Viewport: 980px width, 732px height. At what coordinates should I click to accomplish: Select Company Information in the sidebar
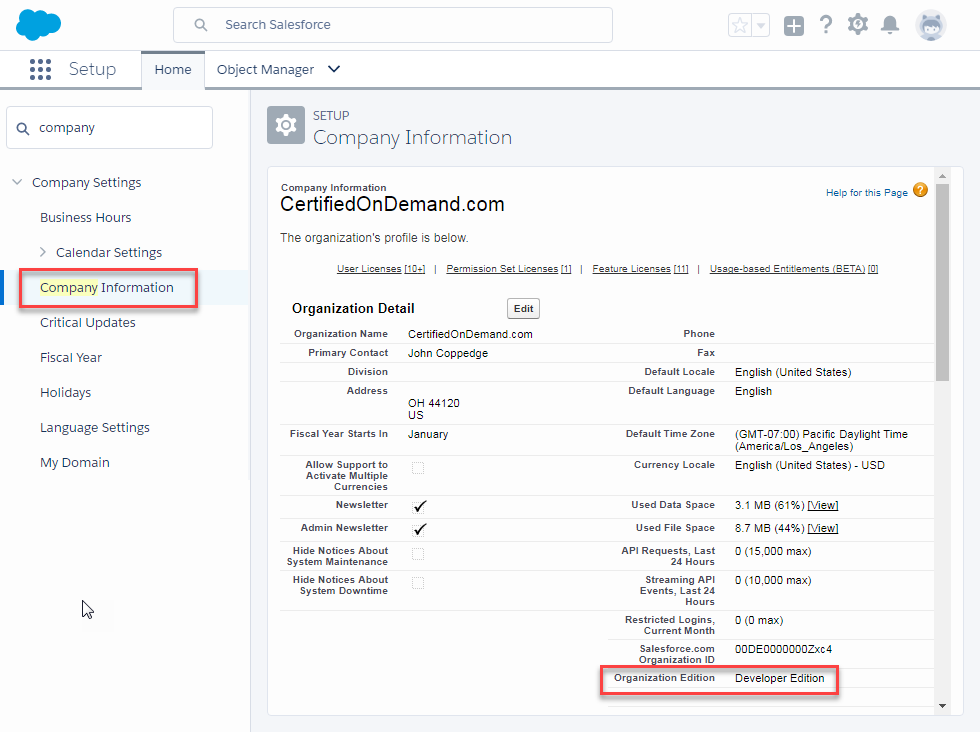click(x=107, y=288)
